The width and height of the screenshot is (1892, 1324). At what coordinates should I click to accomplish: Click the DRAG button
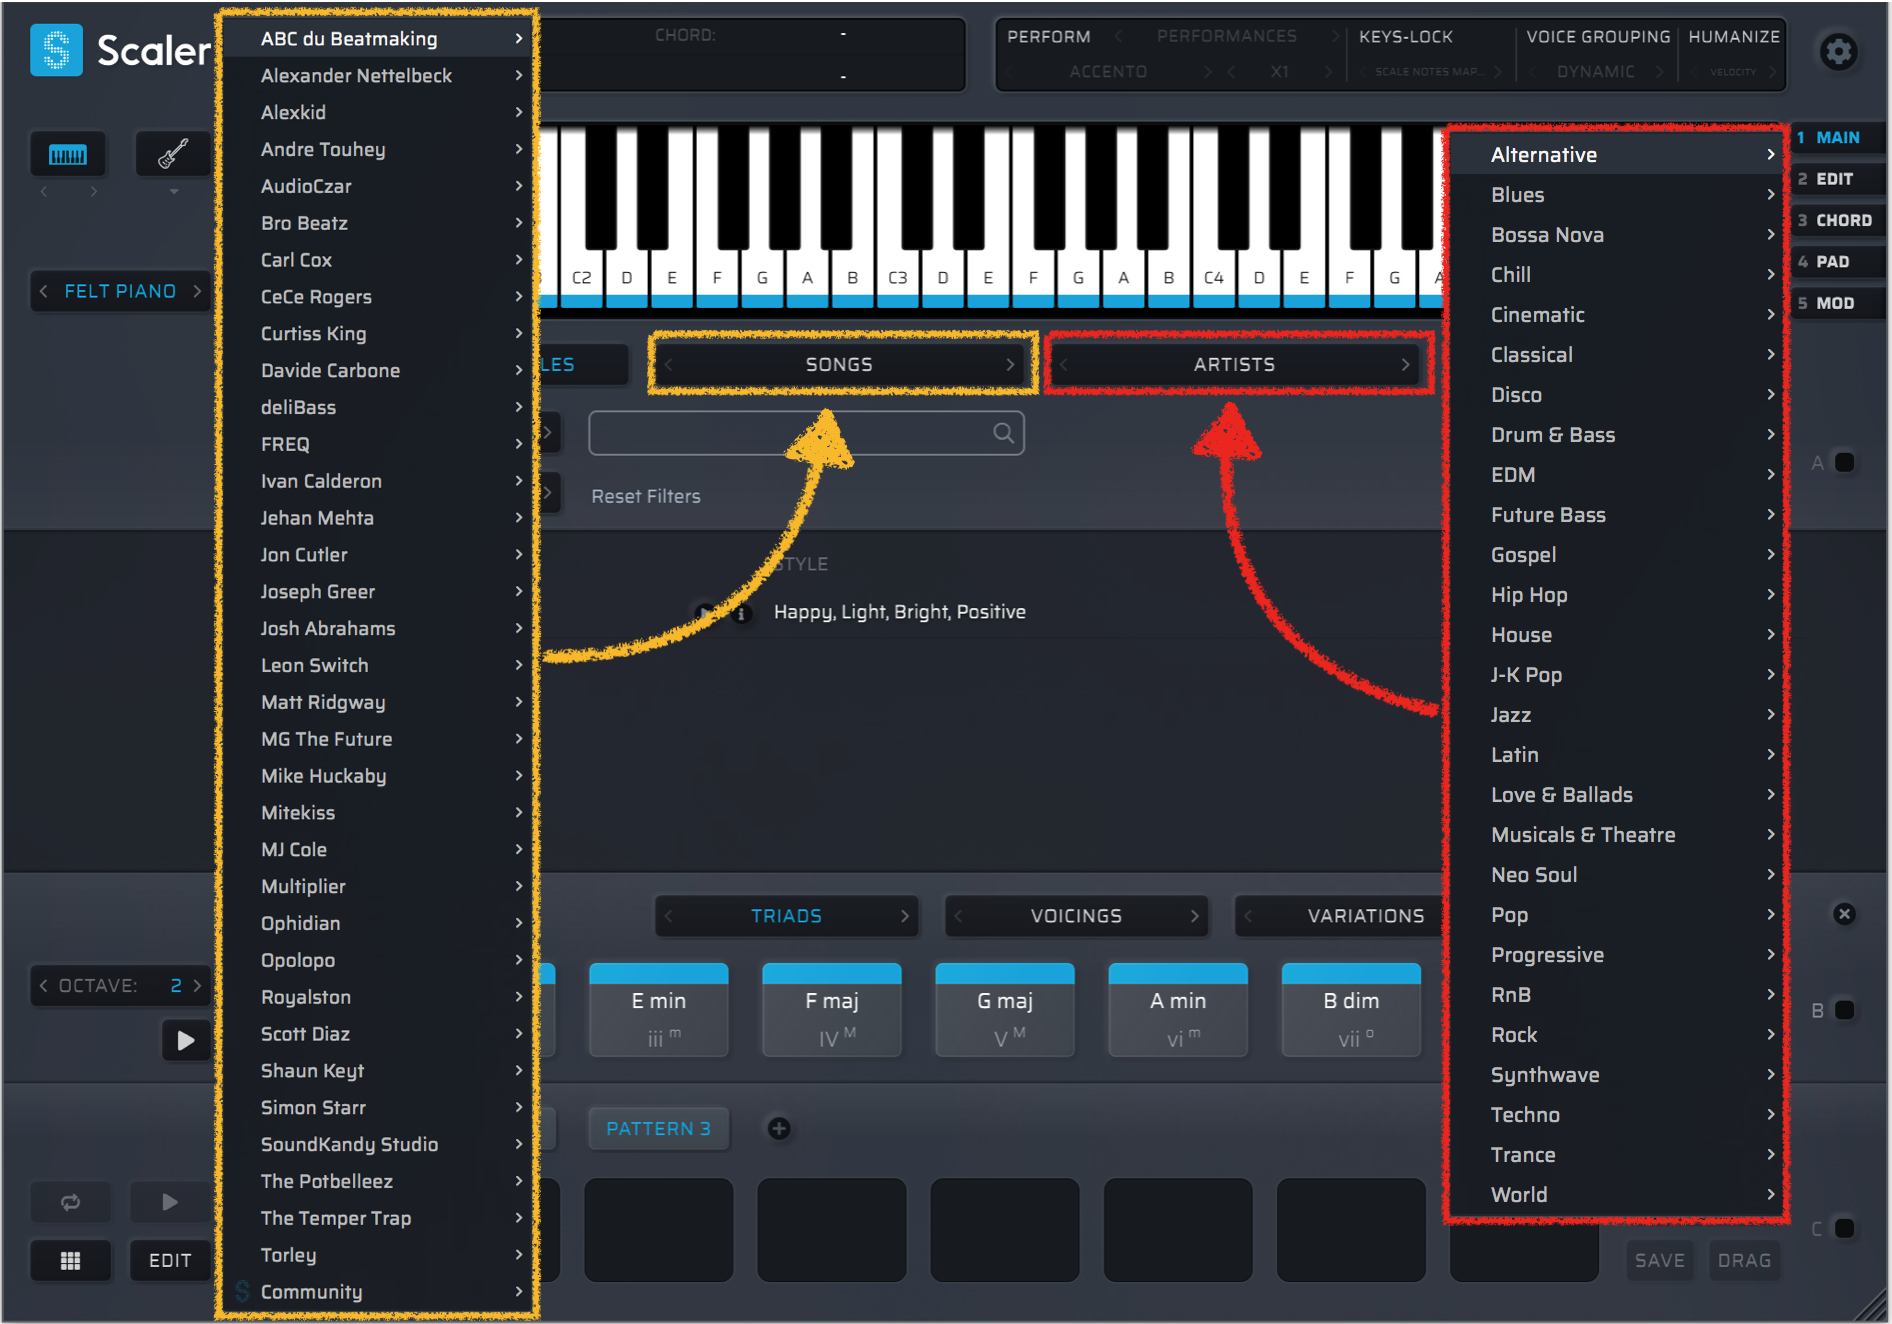[1744, 1261]
